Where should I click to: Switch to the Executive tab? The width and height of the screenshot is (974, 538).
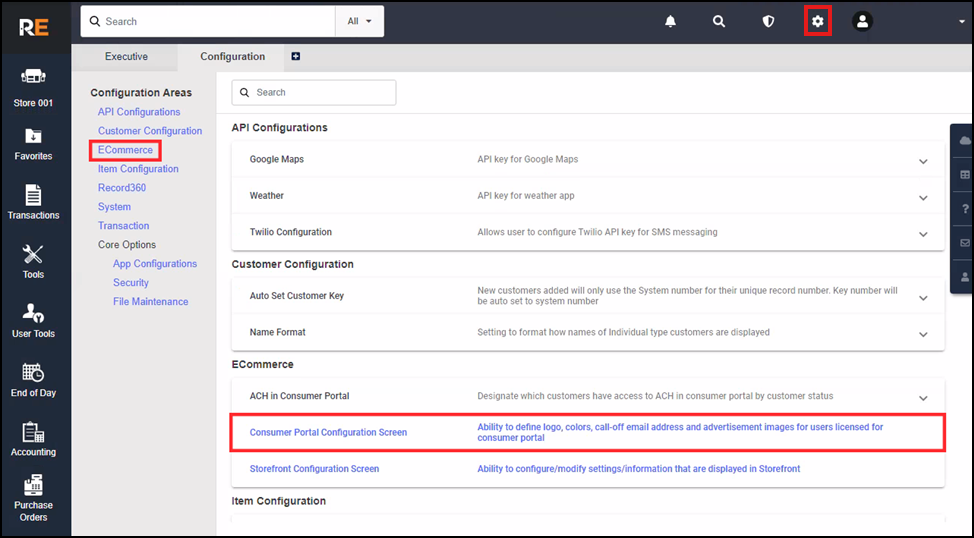(x=126, y=57)
